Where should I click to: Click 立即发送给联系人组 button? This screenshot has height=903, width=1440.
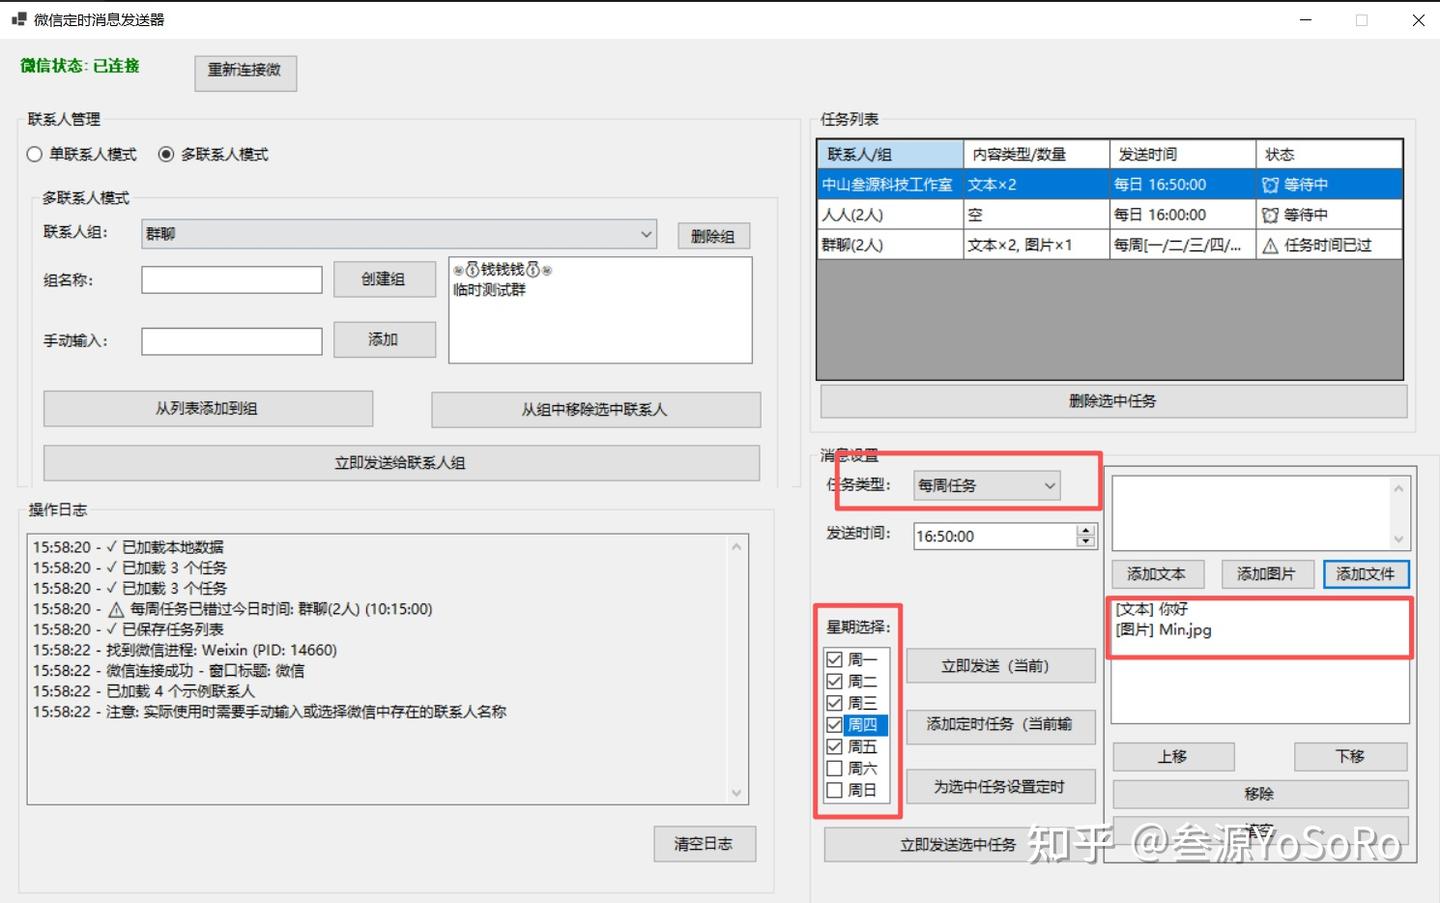point(401,463)
